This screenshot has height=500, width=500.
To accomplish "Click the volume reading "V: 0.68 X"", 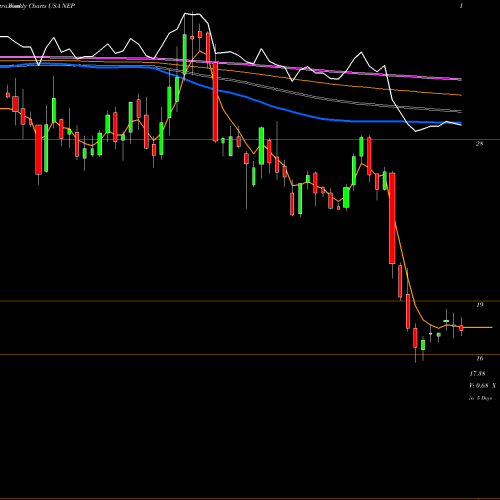I will click(x=482, y=386).
